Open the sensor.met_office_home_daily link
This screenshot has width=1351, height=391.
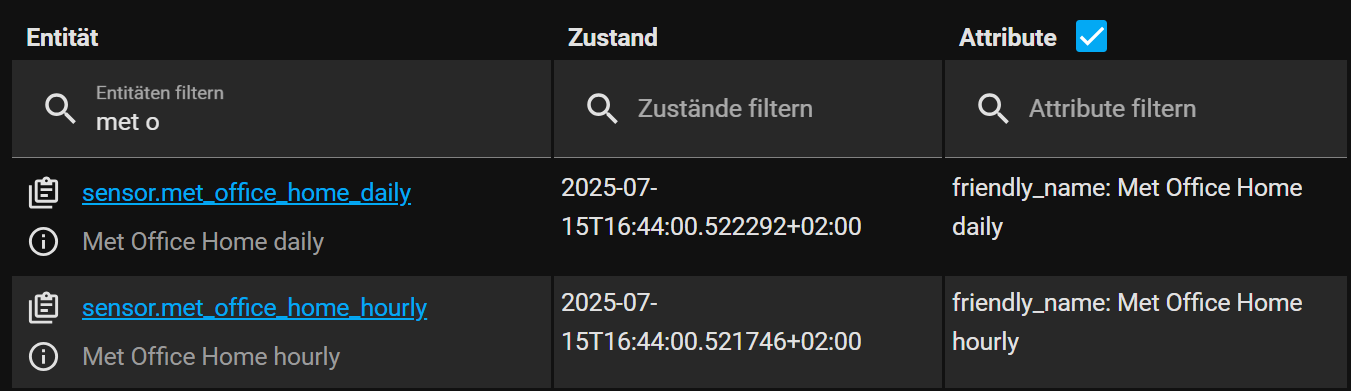pos(247,193)
